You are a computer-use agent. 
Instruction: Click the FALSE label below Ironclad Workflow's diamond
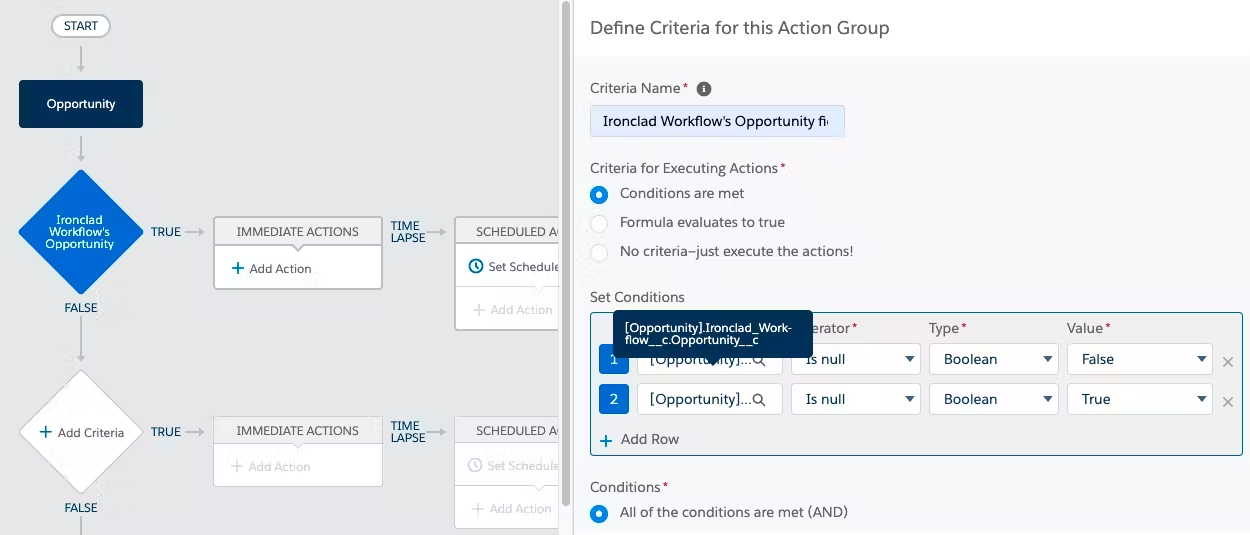pos(81,308)
